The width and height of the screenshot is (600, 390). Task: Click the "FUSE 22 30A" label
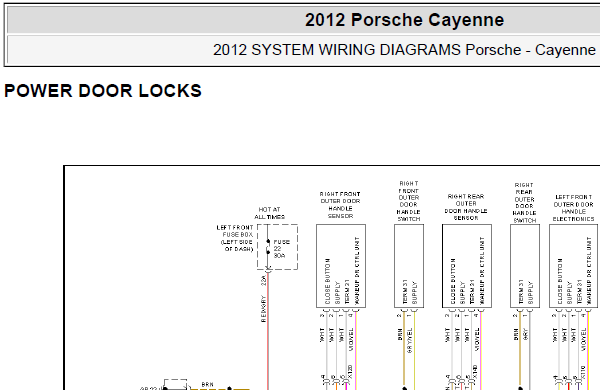282,249
